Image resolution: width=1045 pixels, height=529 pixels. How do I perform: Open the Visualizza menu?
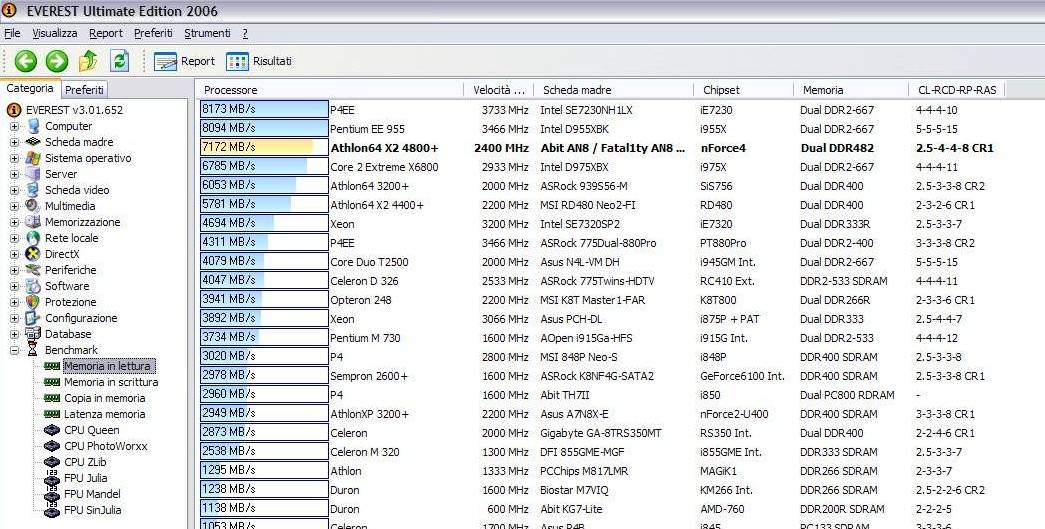pos(54,33)
